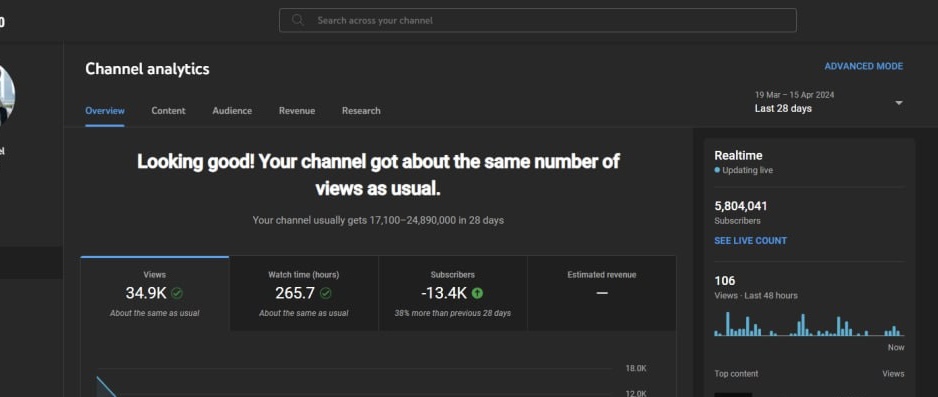This screenshot has width=938, height=397.
Task: Click the '17,100–24,890,000 in 28 days' text
Action: coord(437,220)
